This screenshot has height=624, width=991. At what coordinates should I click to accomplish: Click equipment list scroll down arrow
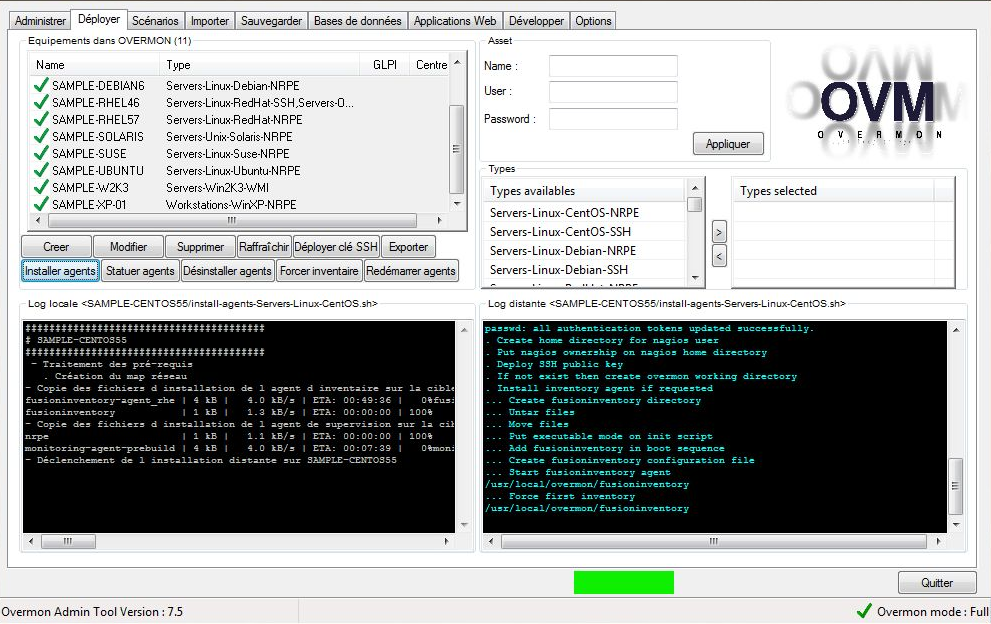pyautogui.click(x=457, y=204)
